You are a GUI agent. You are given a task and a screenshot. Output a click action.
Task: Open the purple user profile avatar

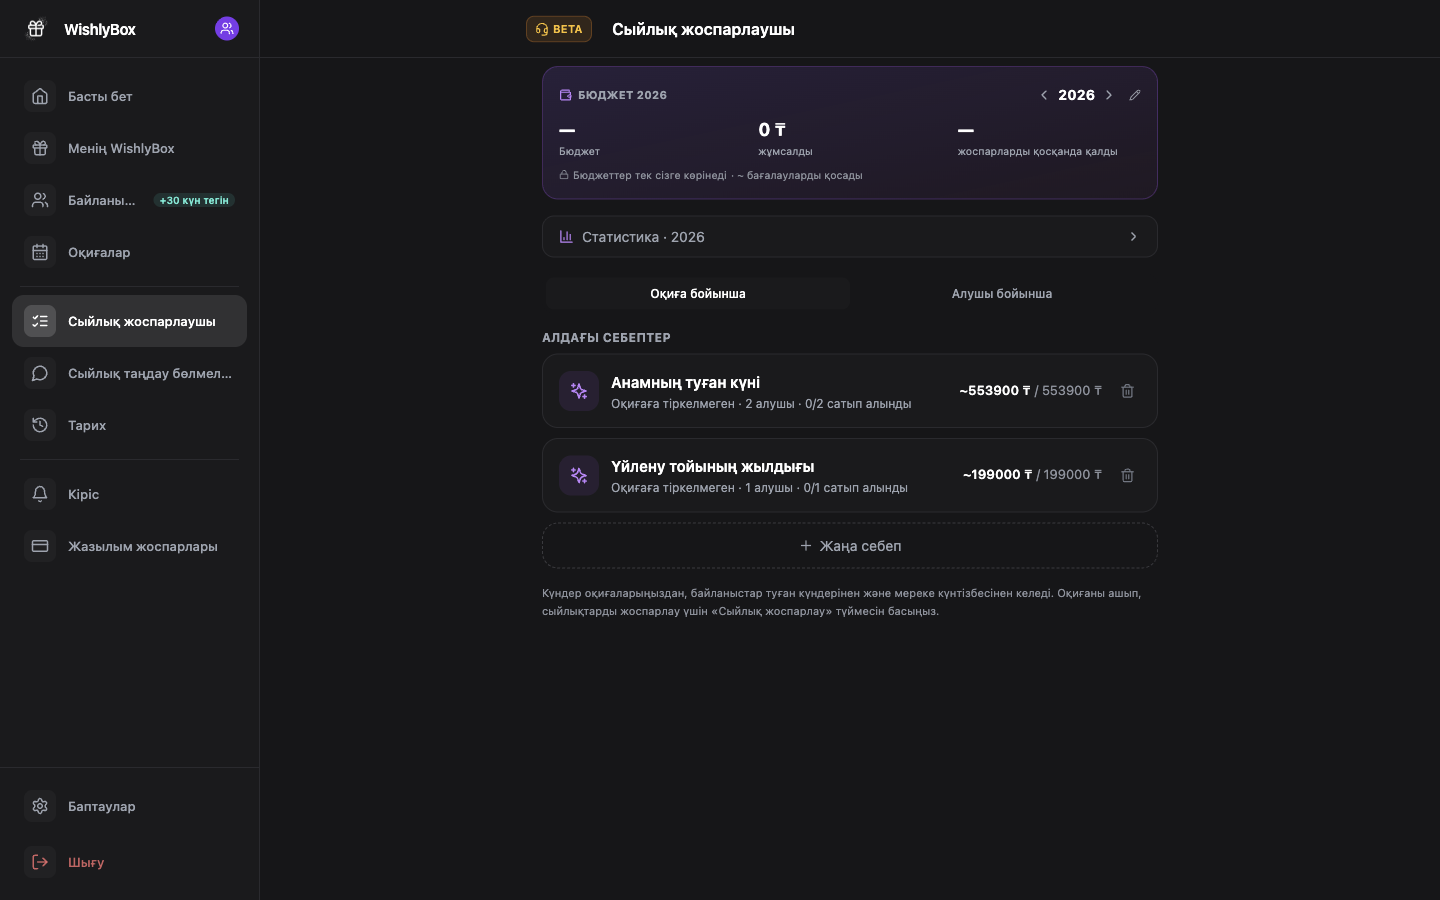(227, 29)
